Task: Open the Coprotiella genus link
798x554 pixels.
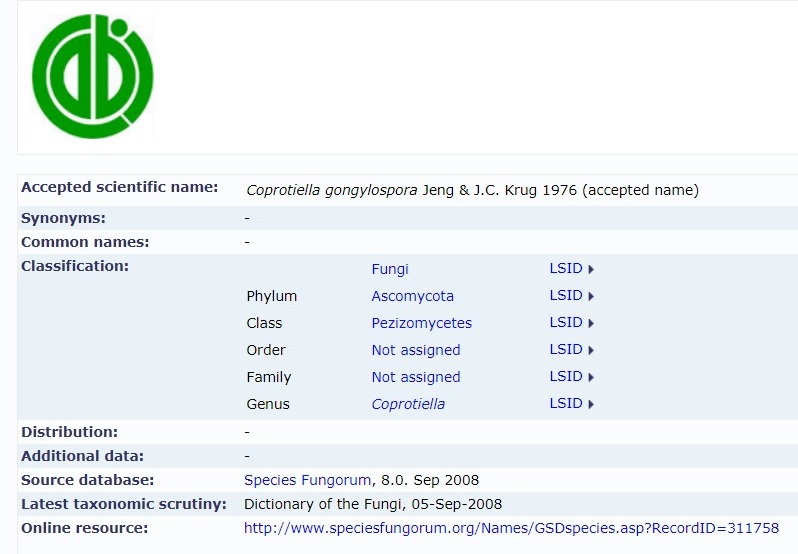Action: click(x=408, y=404)
